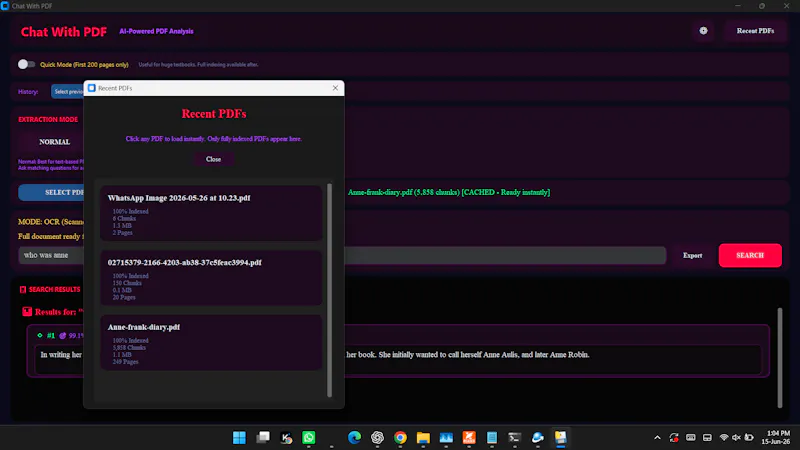Screen dimensions: 800x450
Task: Open ChatGPT from the taskbar
Action: (x=377, y=437)
